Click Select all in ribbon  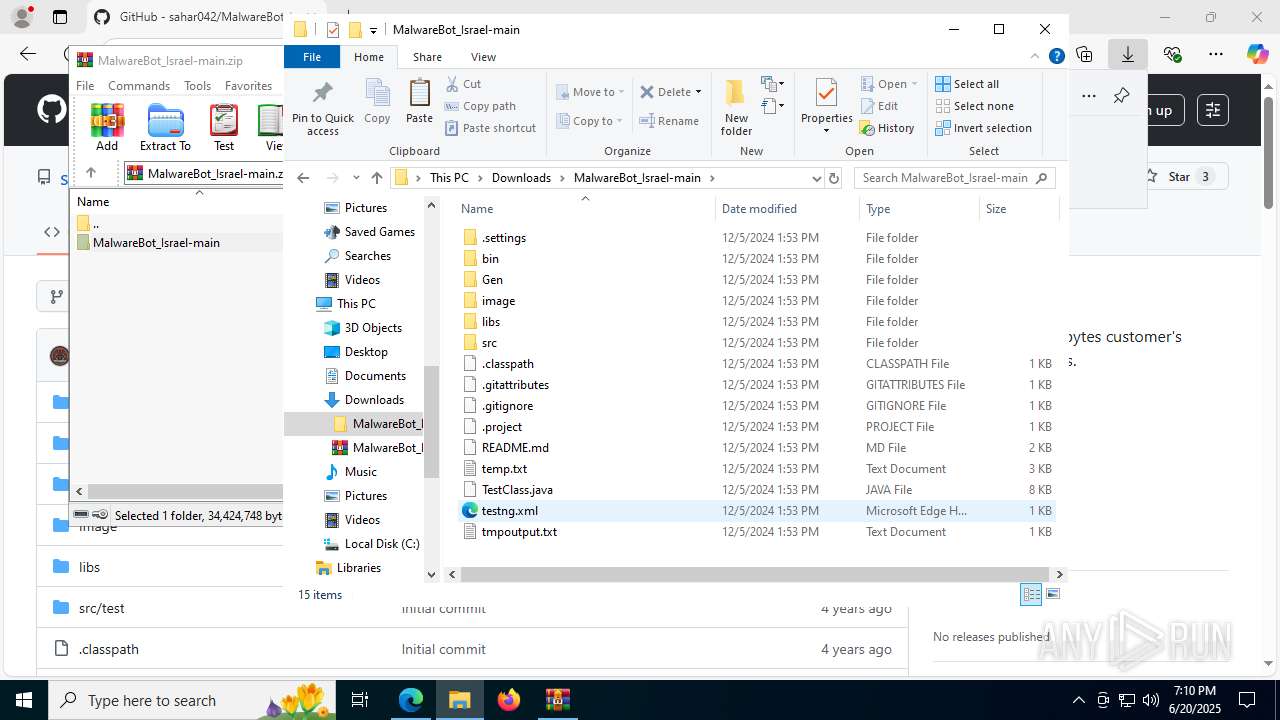(967, 84)
